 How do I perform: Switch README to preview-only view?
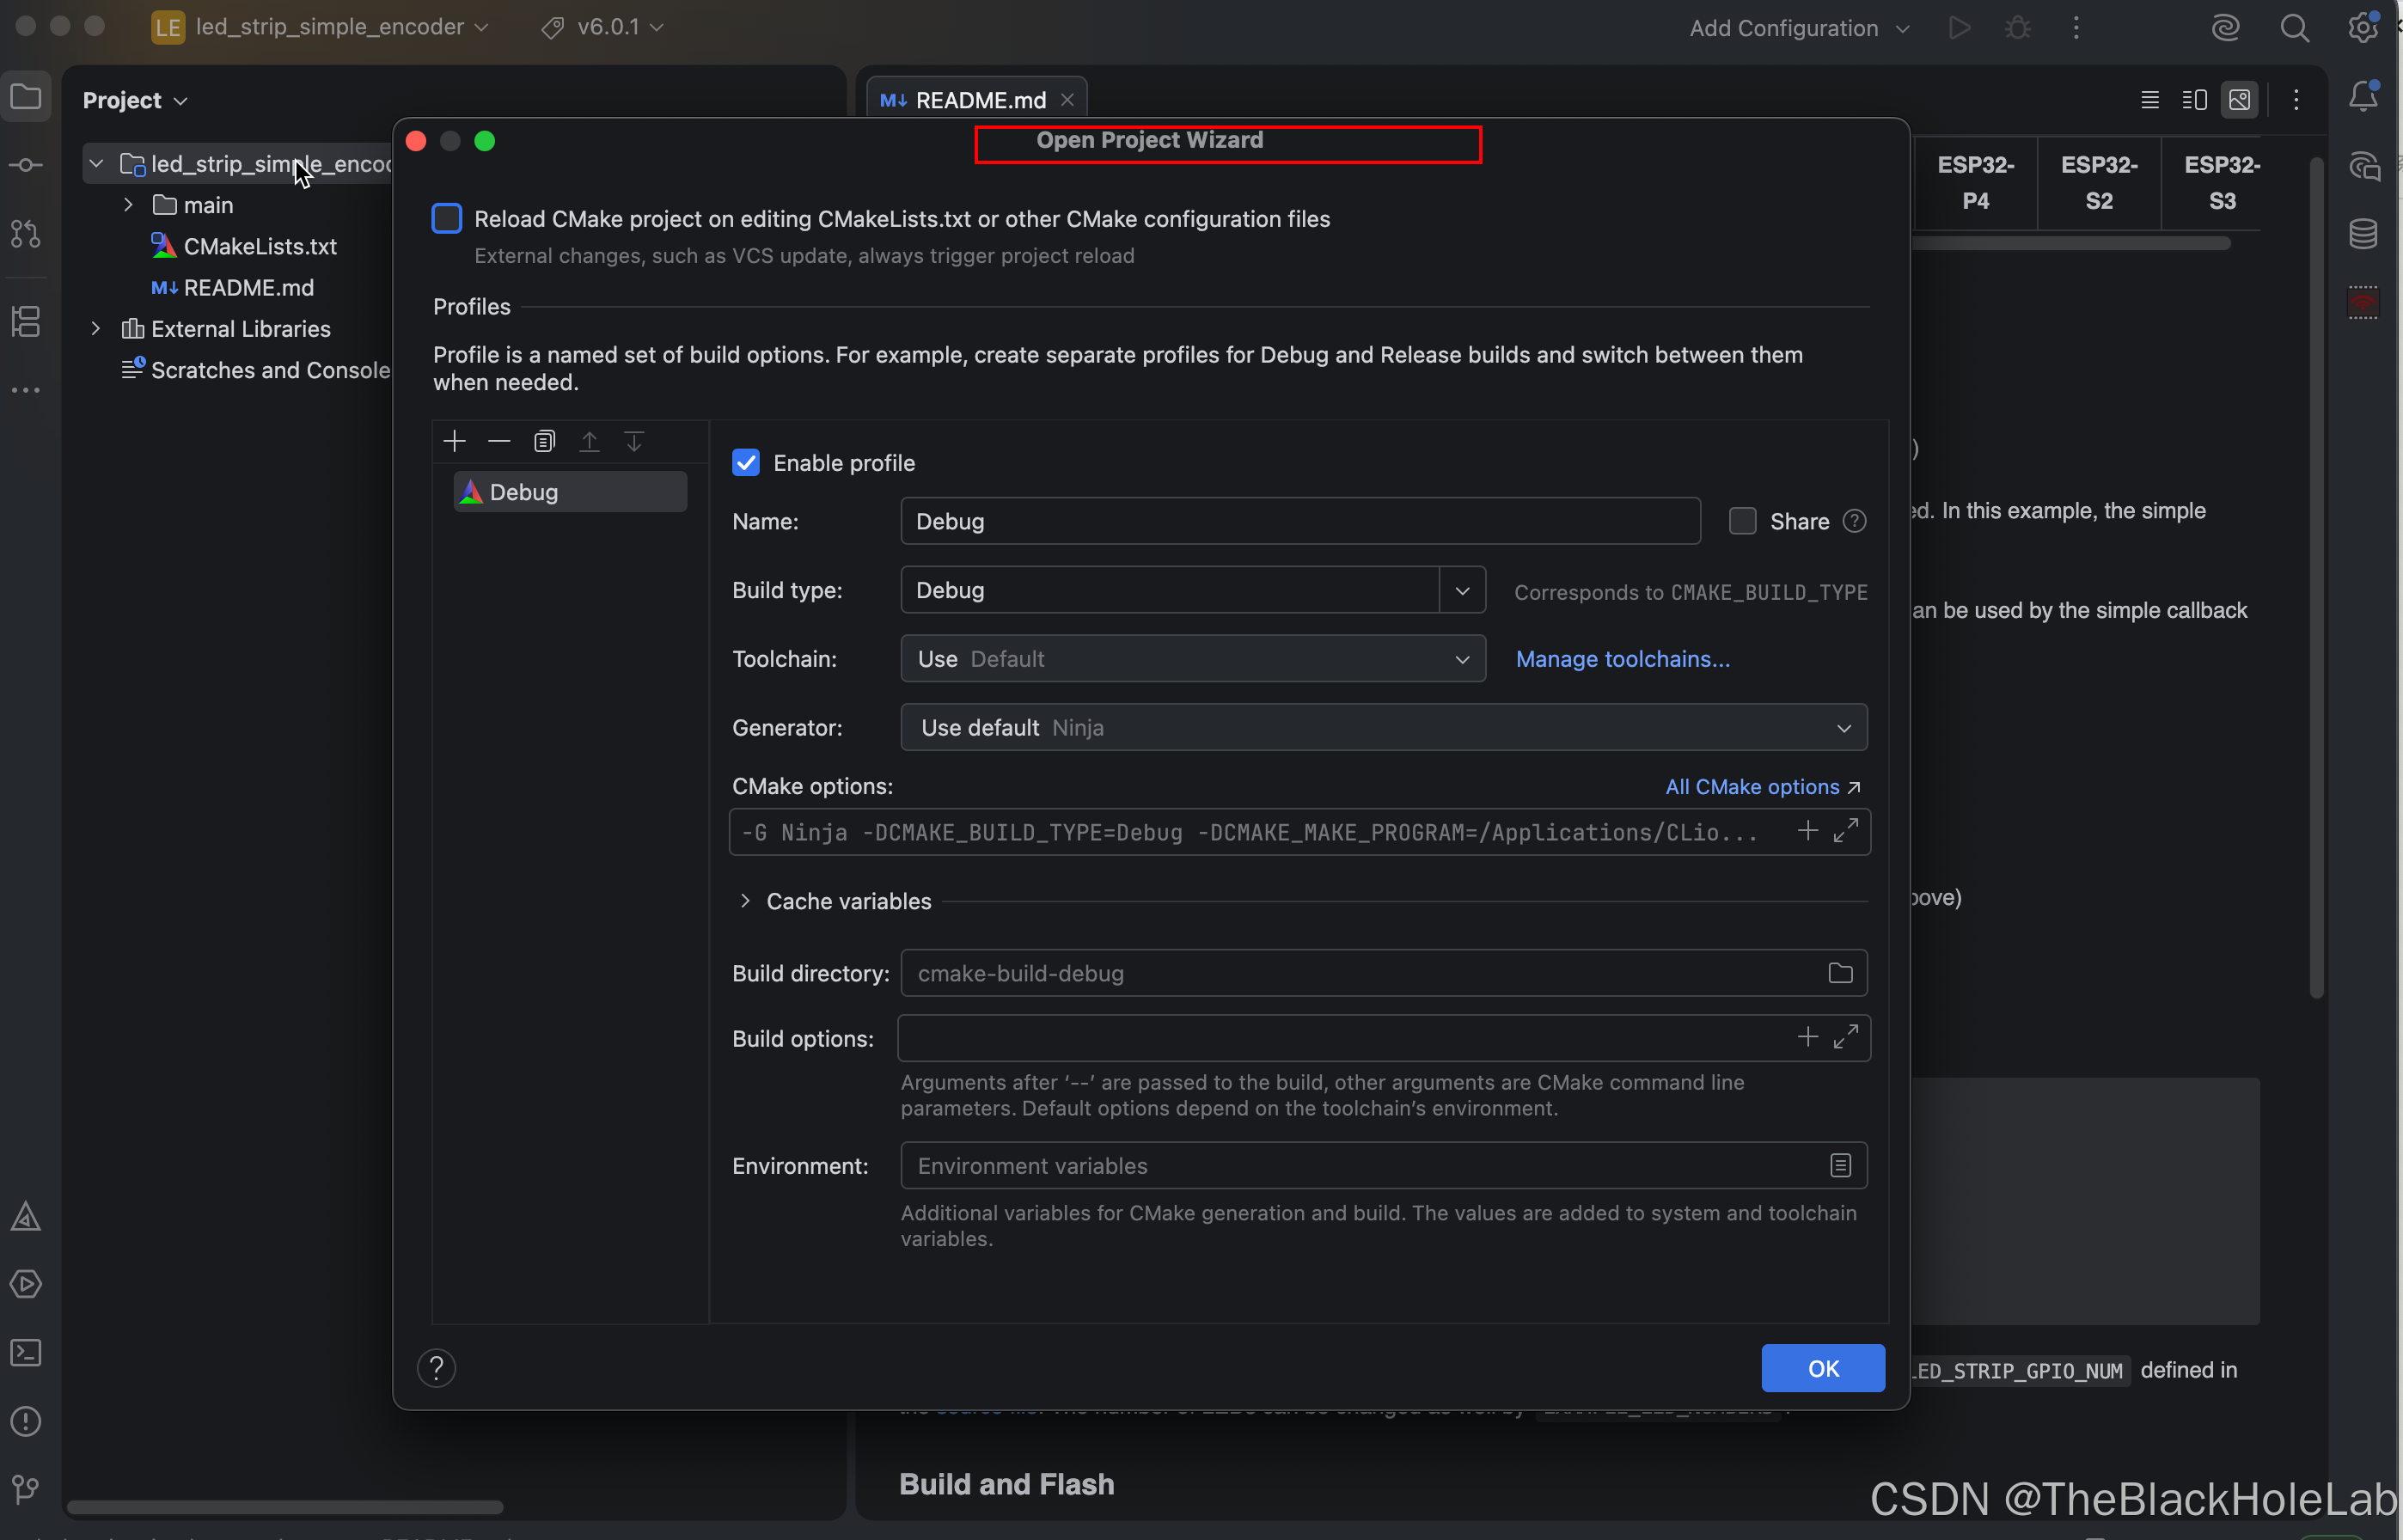2239,100
